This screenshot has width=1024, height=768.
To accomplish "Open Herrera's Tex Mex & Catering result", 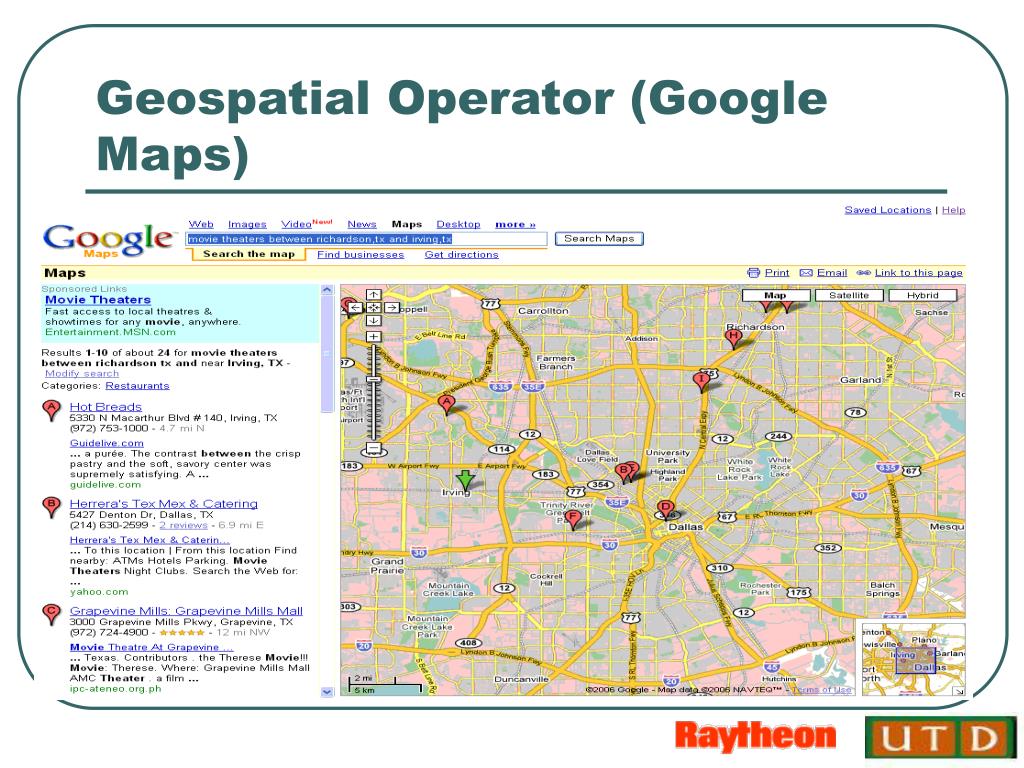I will click(164, 504).
